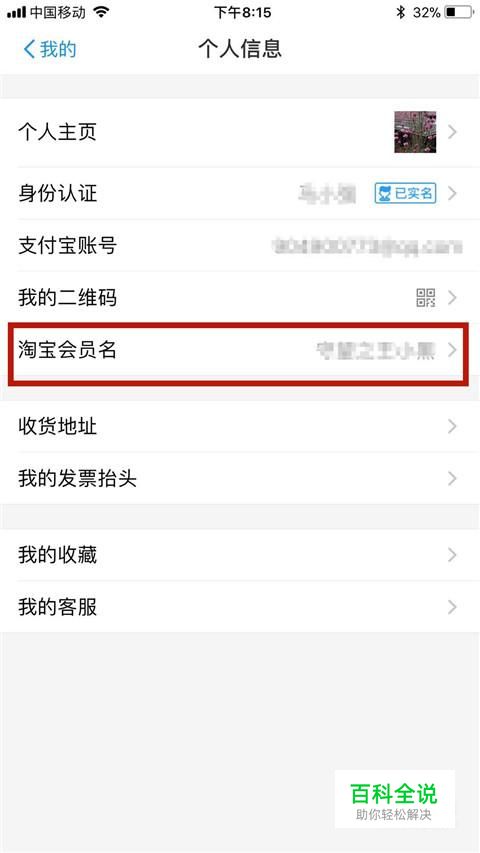This screenshot has width=480, height=853.
Task: Open 我的发票抬头 menu entry
Action: pos(240,479)
